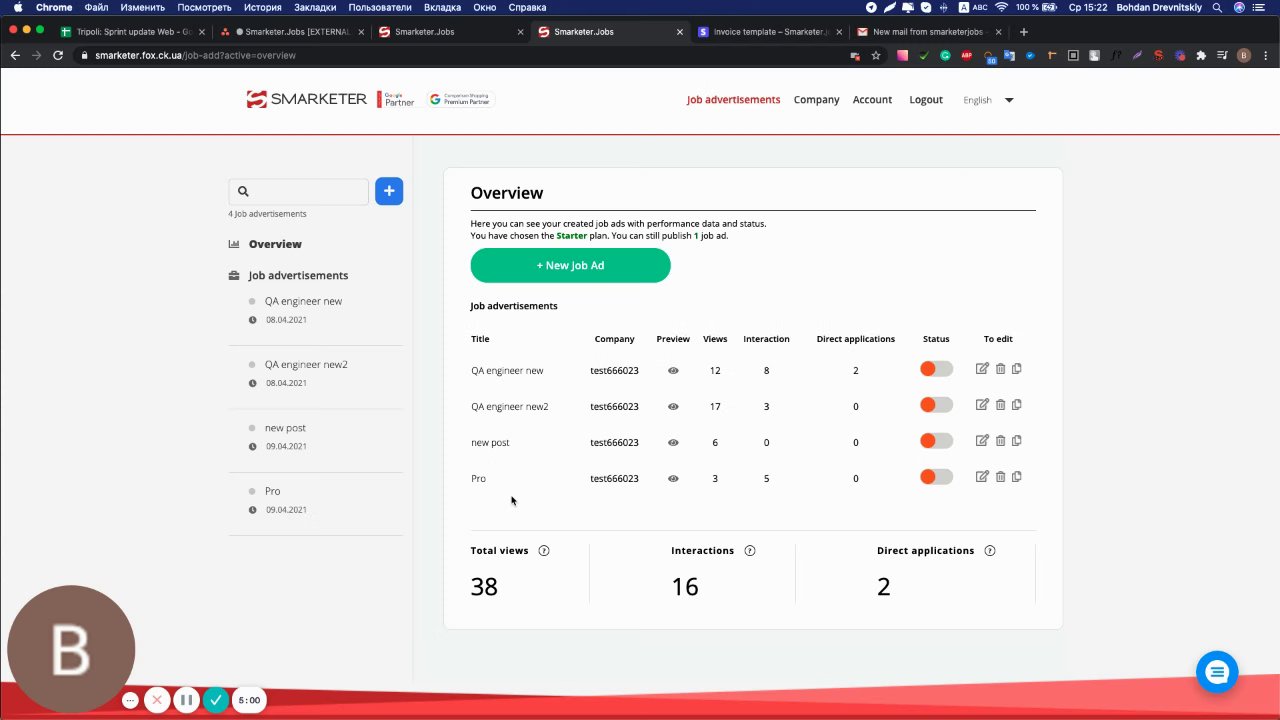Bookmark this page with the star icon
This screenshot has height=720, width=1280.
click(x=876, y=56)
